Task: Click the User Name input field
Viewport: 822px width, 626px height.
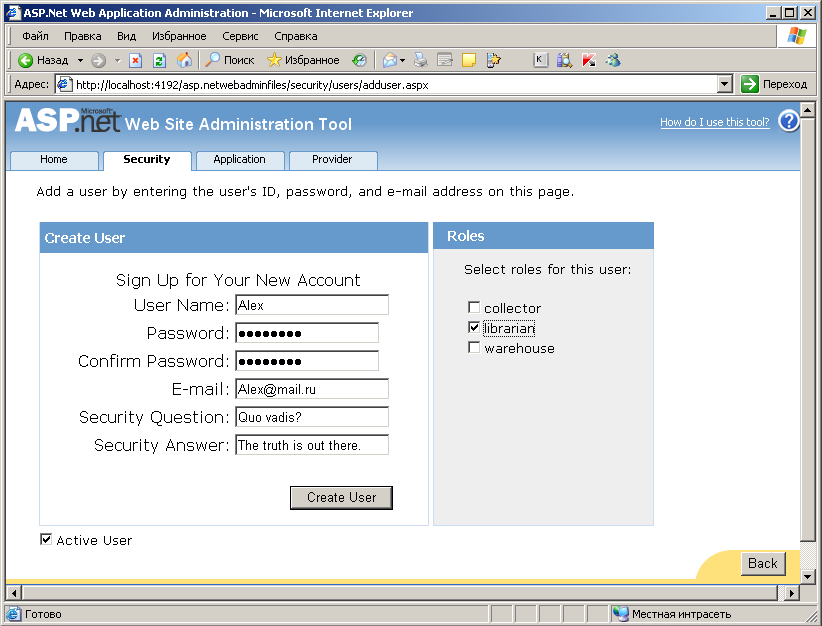Action: point(312,305)
